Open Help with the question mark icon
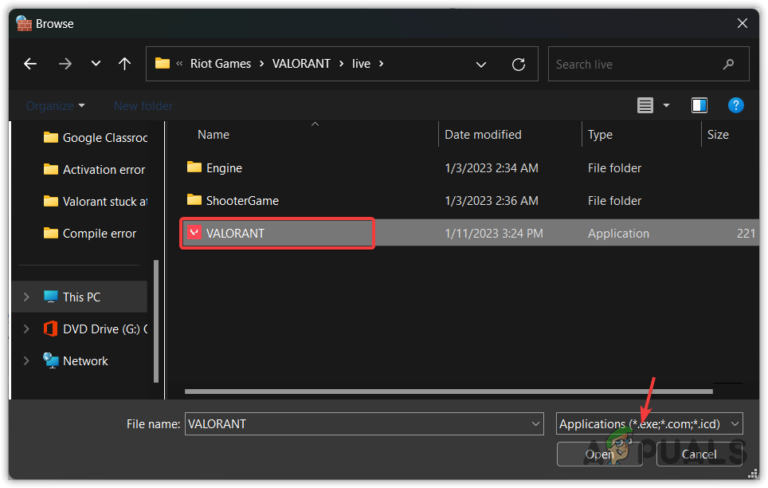The width and height of the screenshot is (768, 488). [736, 105]
